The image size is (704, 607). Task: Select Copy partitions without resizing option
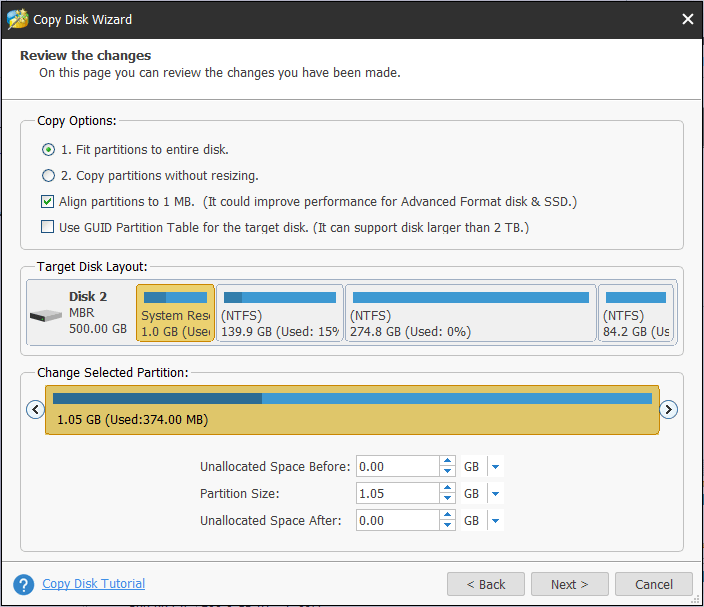click(x=48, y=176)
